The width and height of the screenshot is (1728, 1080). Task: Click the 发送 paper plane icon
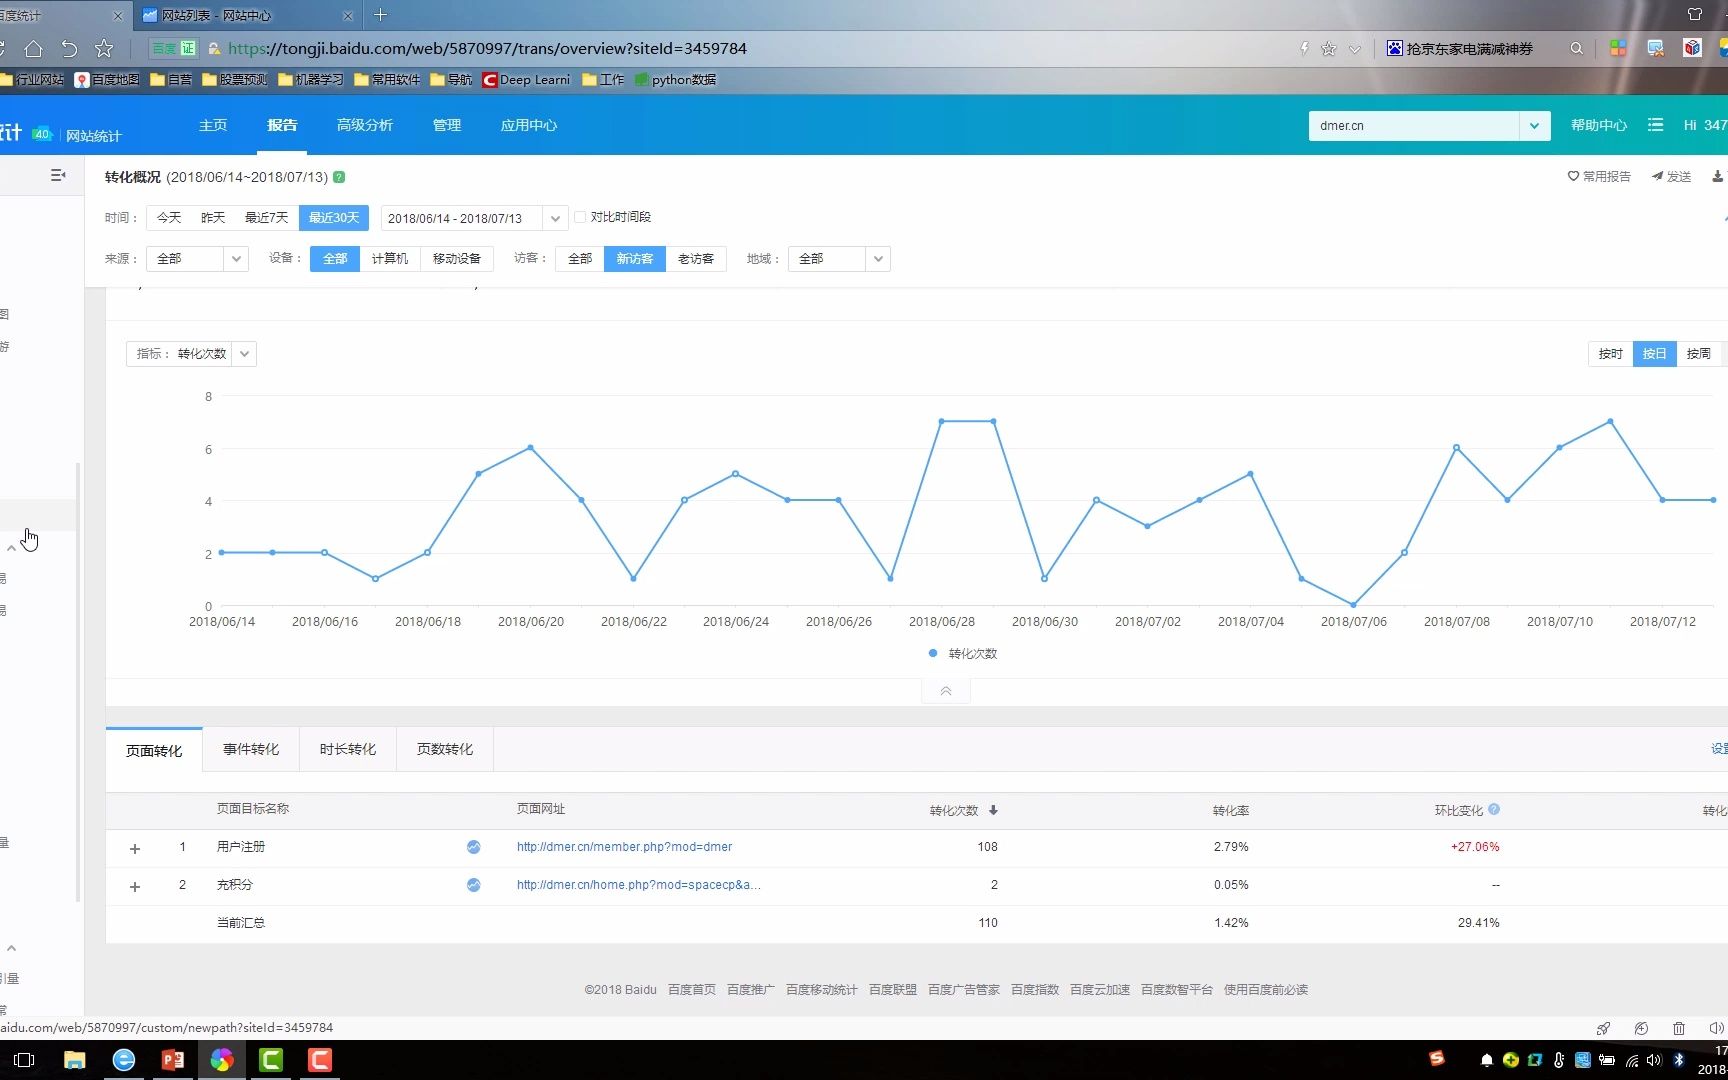pos(1657,176)
